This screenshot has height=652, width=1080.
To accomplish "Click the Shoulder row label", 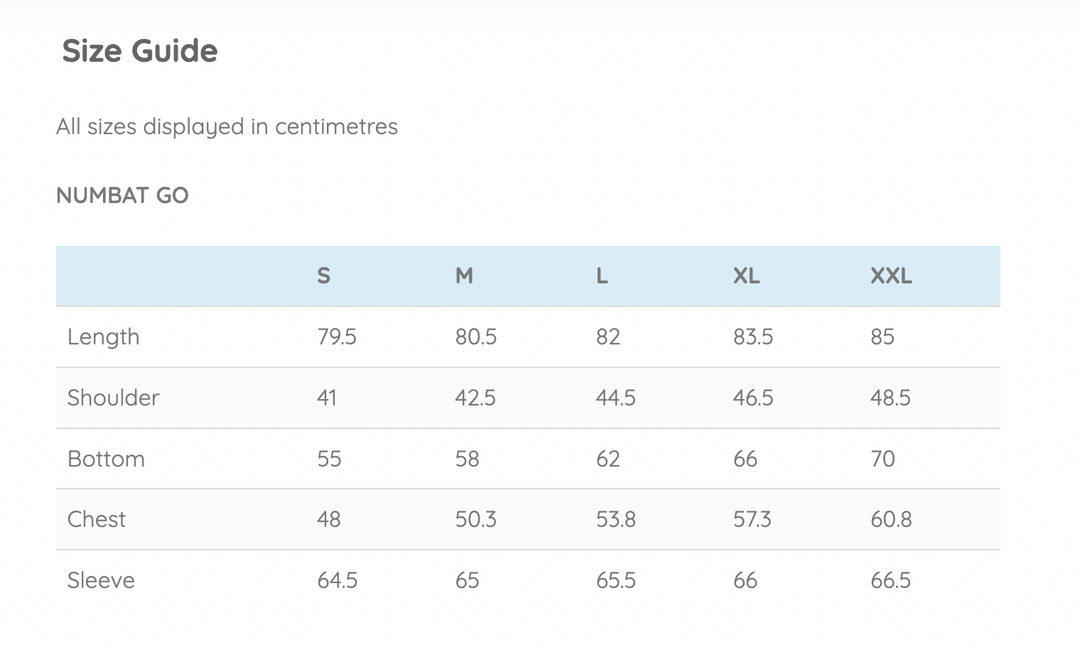I will click(113, 398).
